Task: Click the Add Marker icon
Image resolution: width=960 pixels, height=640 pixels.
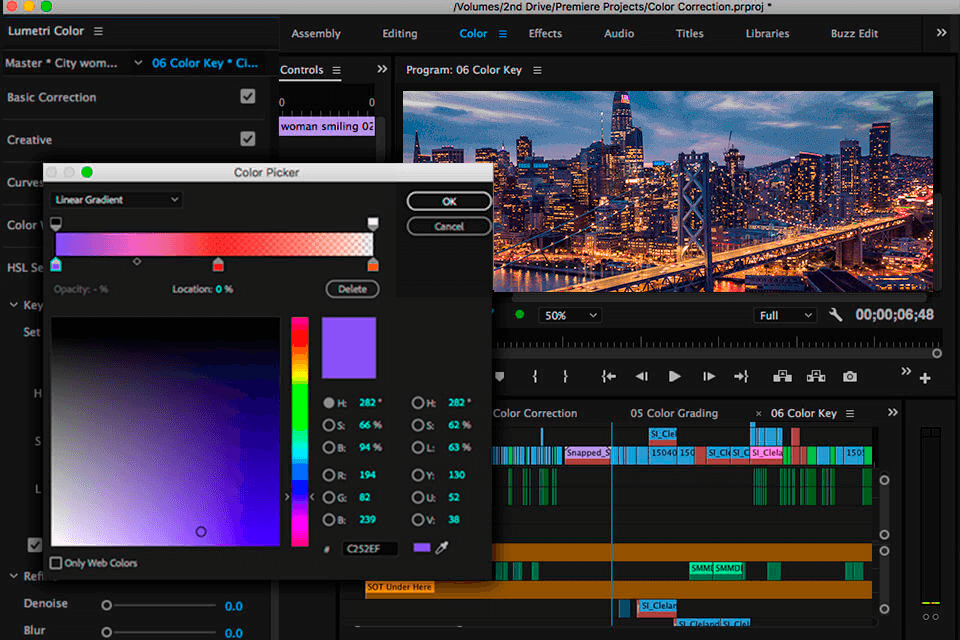Action: tap(499, 377)
